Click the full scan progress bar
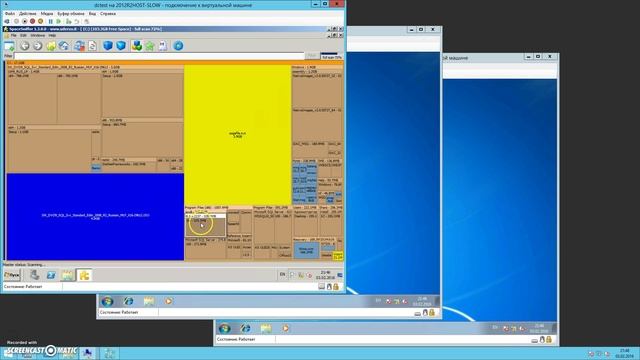The width and height of the screenshot is (640, 360). pos(331,56)
